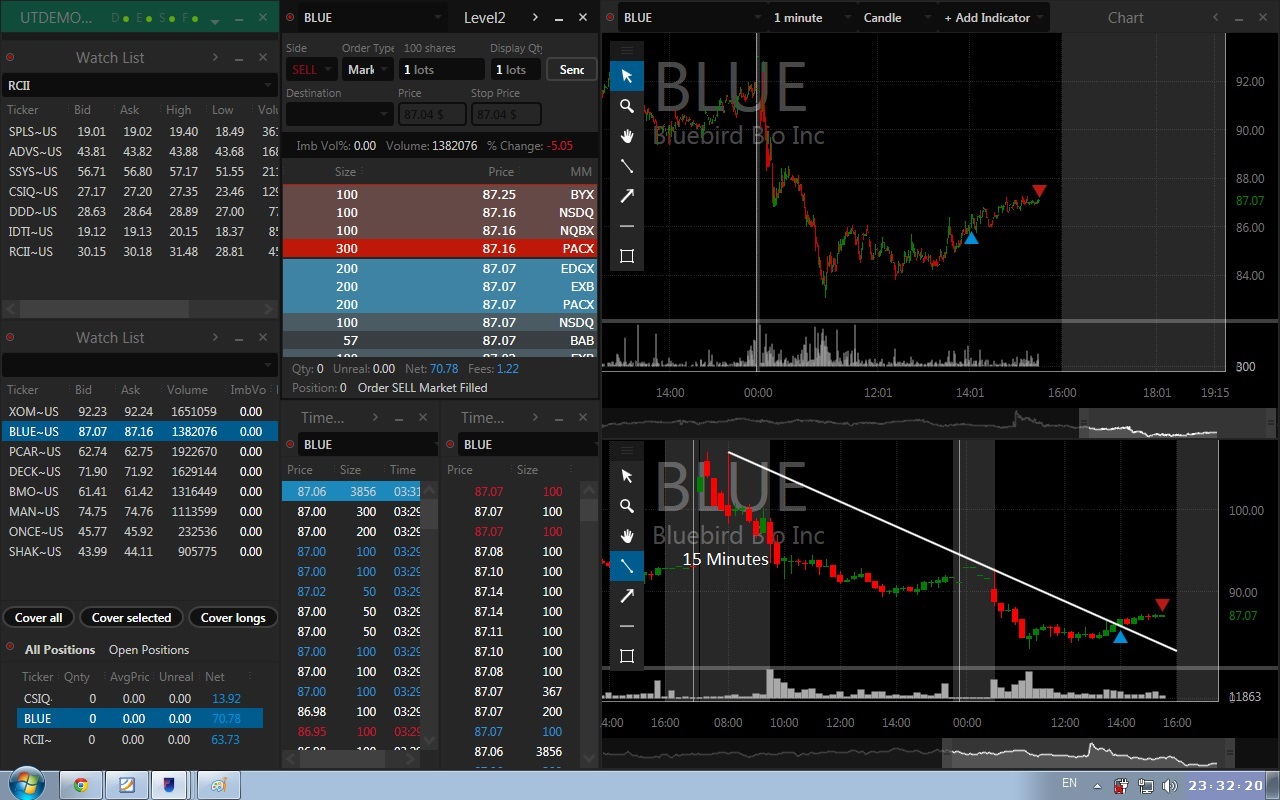
Task: Select the rectangle tool in lower chart
Action: pyautogui.click(x=627, y=656)
